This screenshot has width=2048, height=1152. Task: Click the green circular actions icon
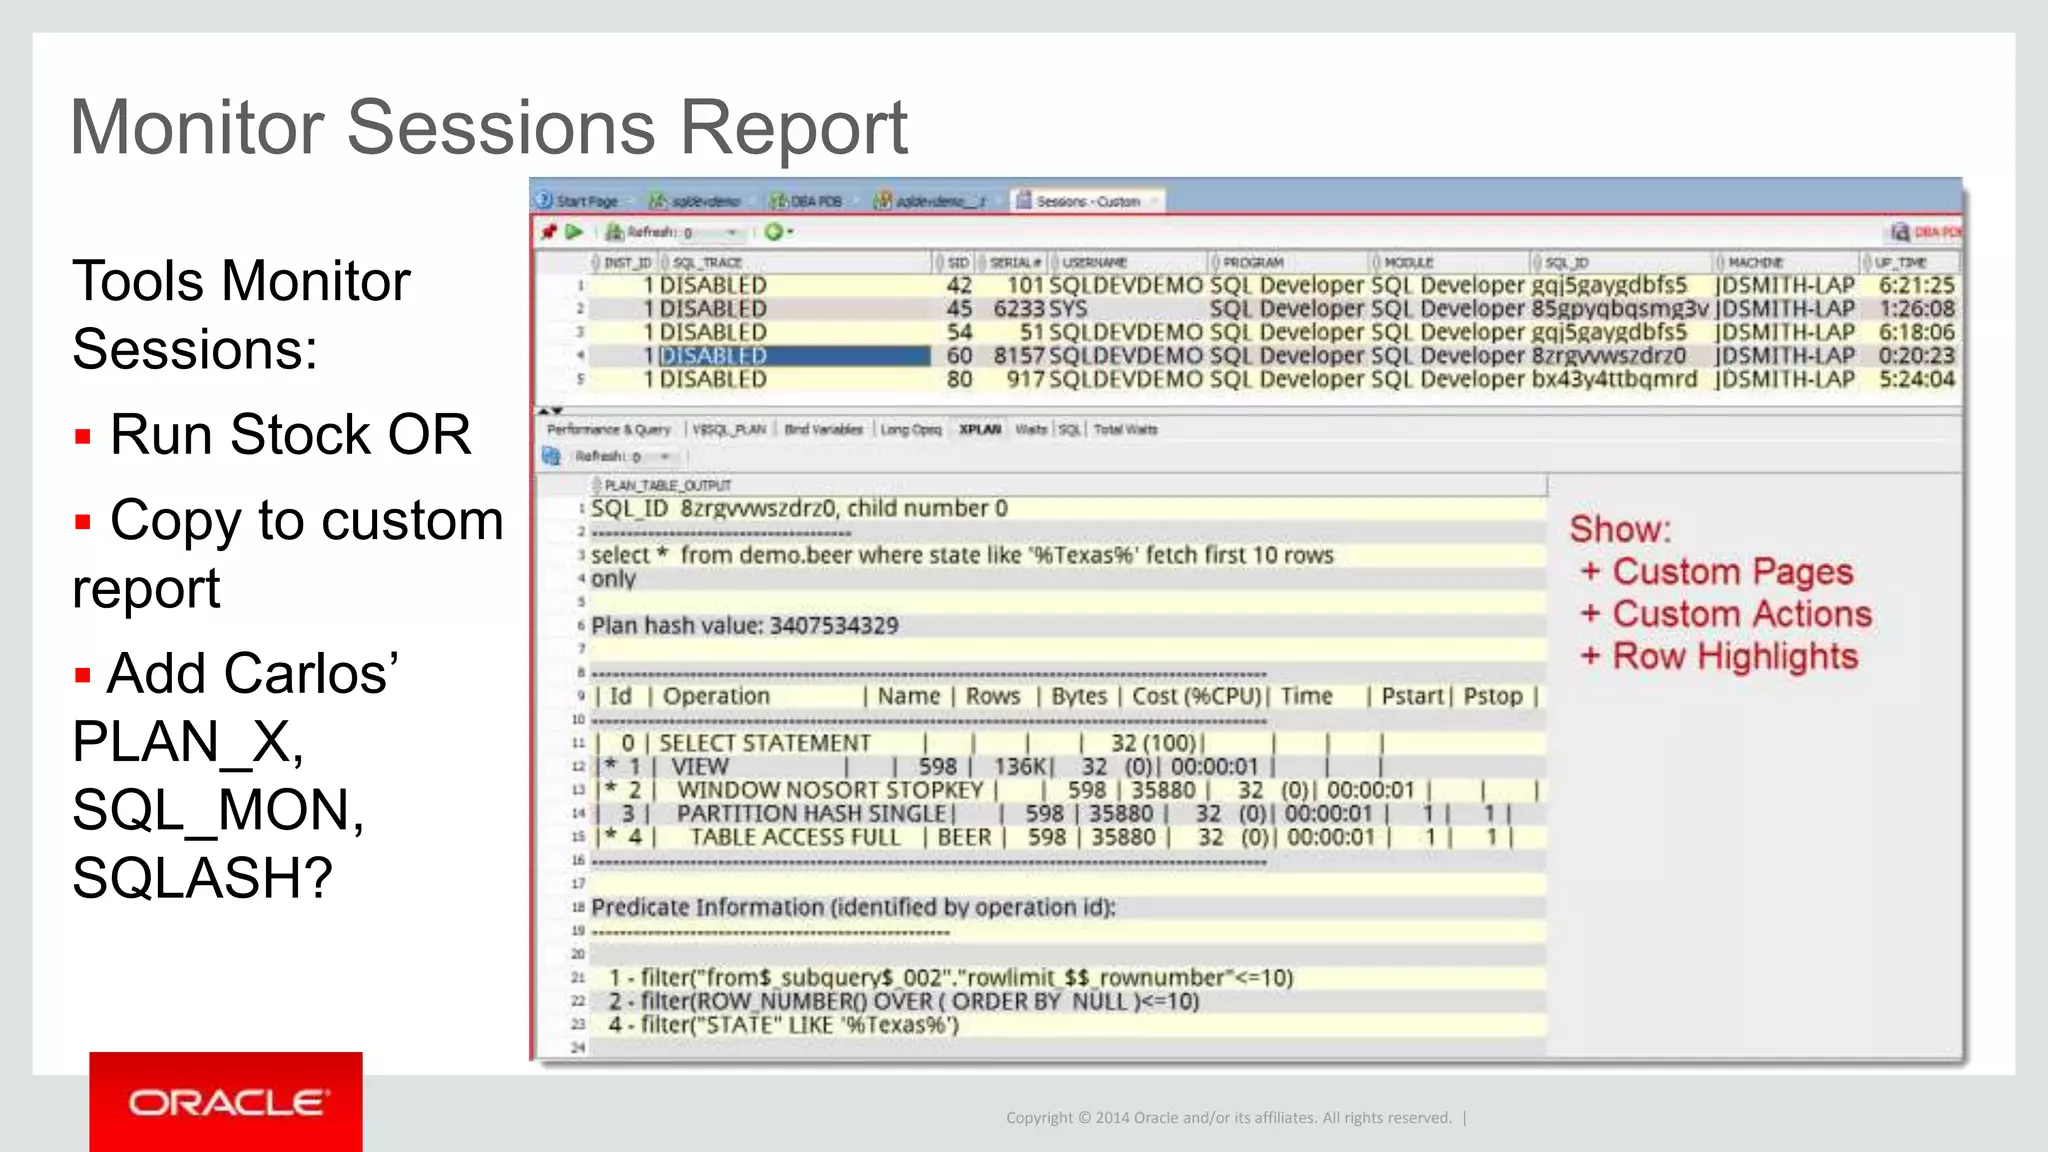point(772,232)
